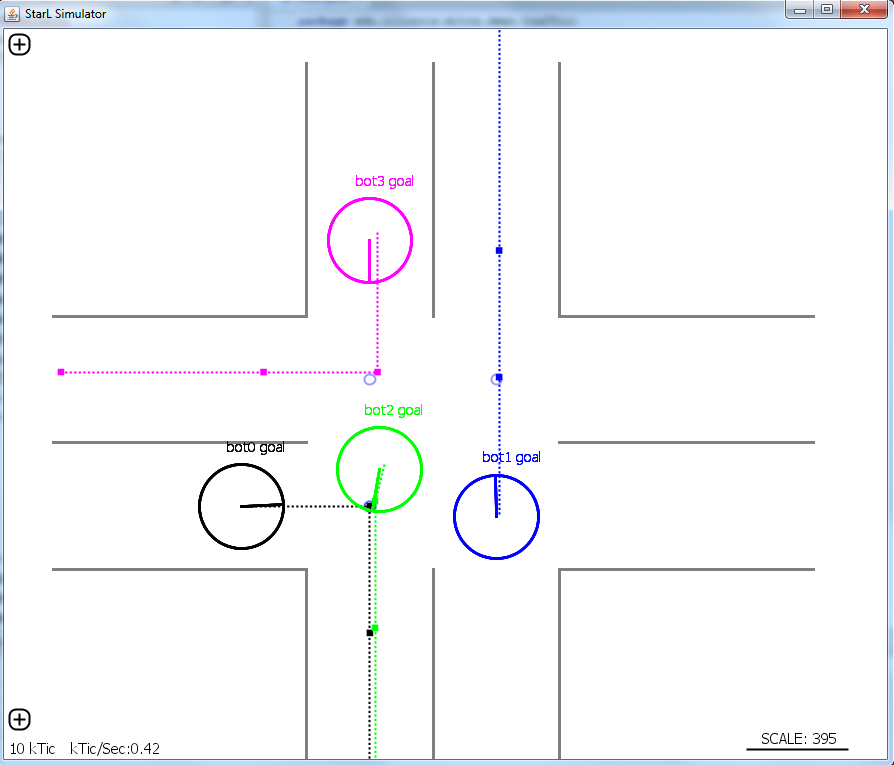The width and height of the screenshot is (894, 765).
Task: Click the magenta waypoint square at the path corner
Action: point(377,372)
